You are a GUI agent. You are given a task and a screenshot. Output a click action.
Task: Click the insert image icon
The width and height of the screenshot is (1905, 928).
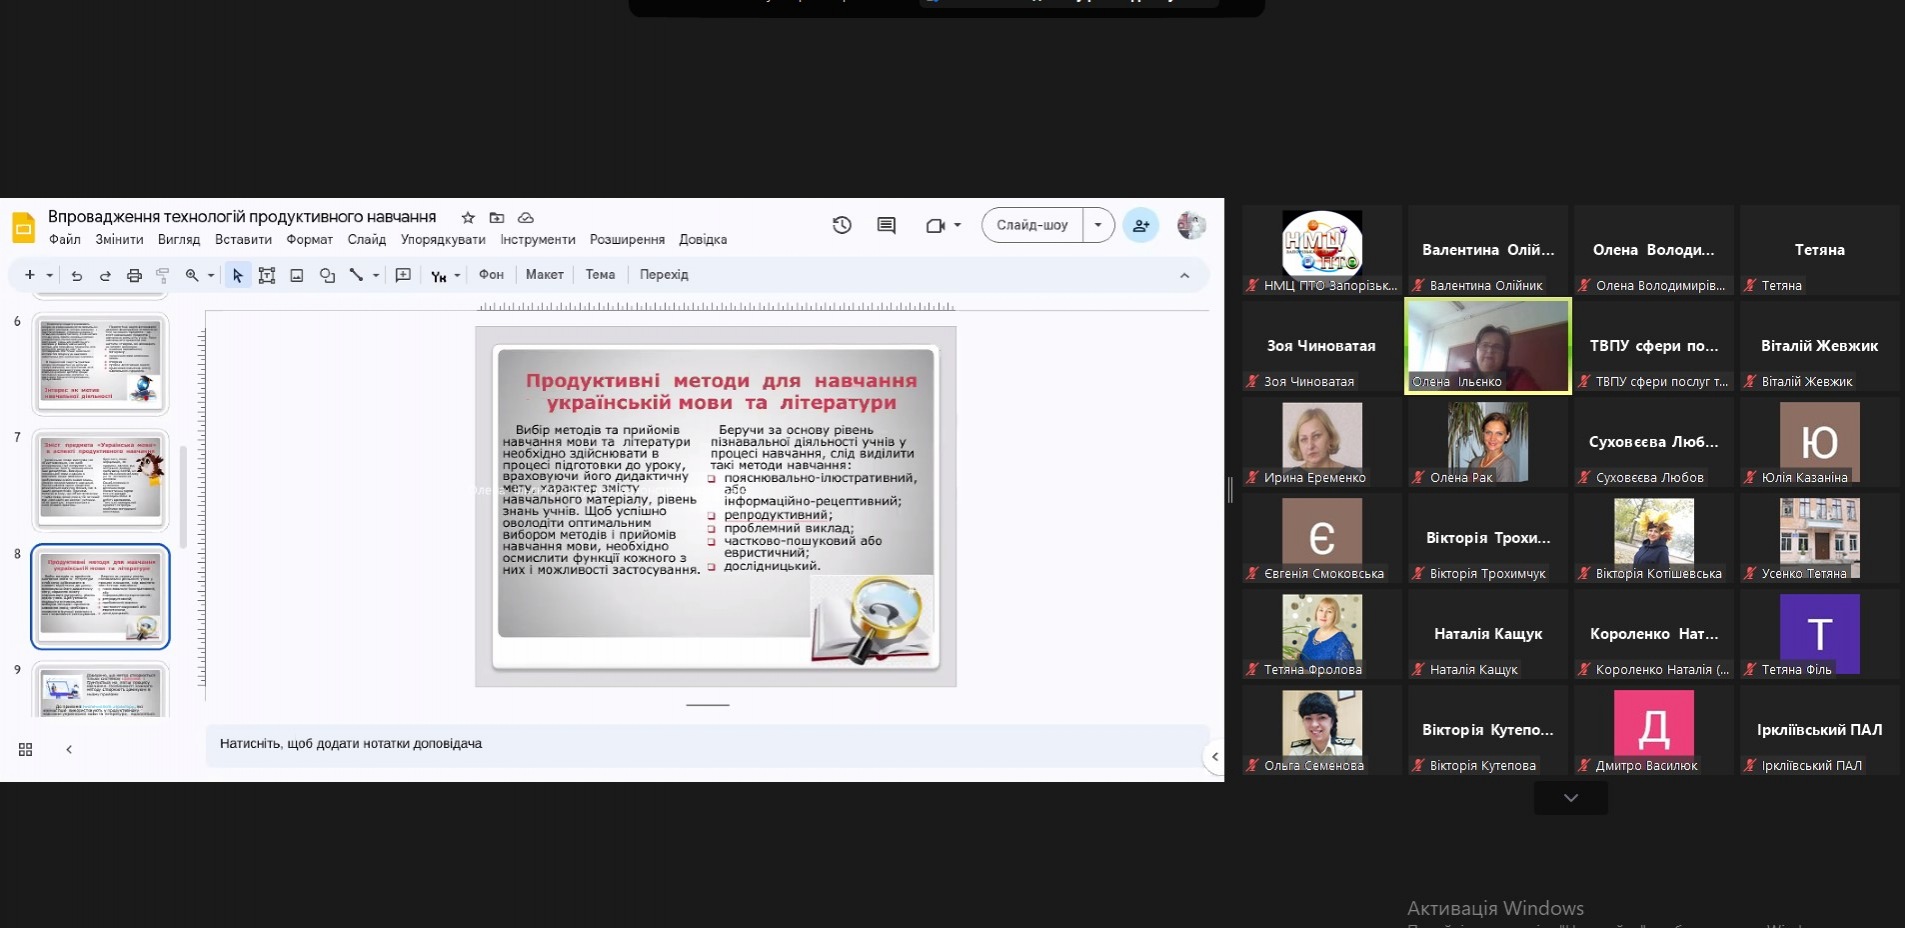(x=297, y=276)
